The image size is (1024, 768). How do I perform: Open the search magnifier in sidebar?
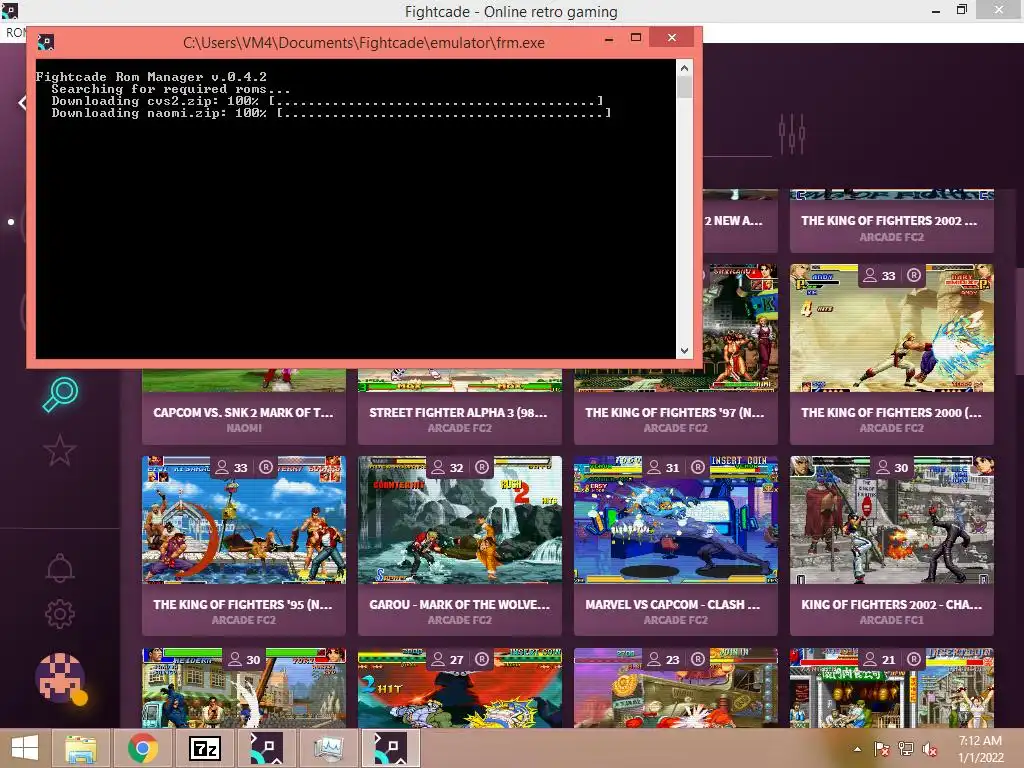click(60, 394)
